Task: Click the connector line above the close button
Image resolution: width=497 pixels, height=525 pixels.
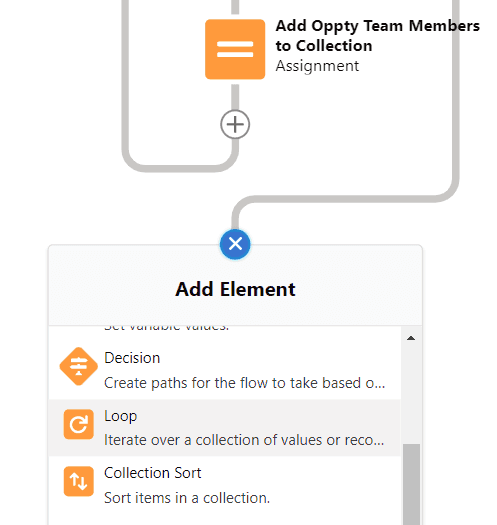Action: (235, 219)
